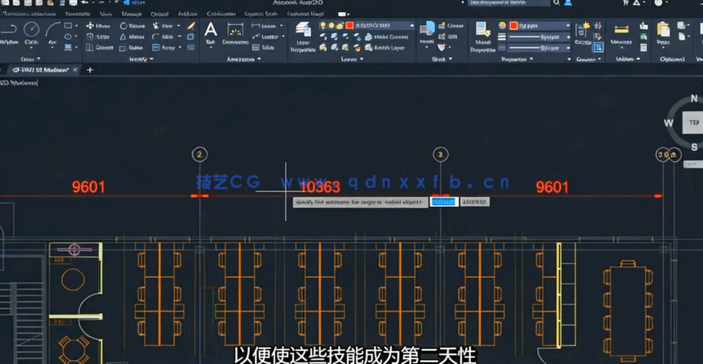Viewport: 703px width, 364px height.
Task: Open the Manage ribbon tab
Action: pos(132,14)
